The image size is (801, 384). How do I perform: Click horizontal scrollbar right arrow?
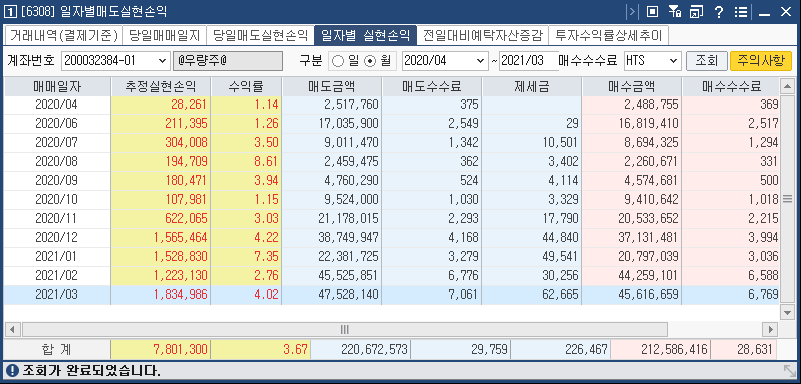point(769,329)
